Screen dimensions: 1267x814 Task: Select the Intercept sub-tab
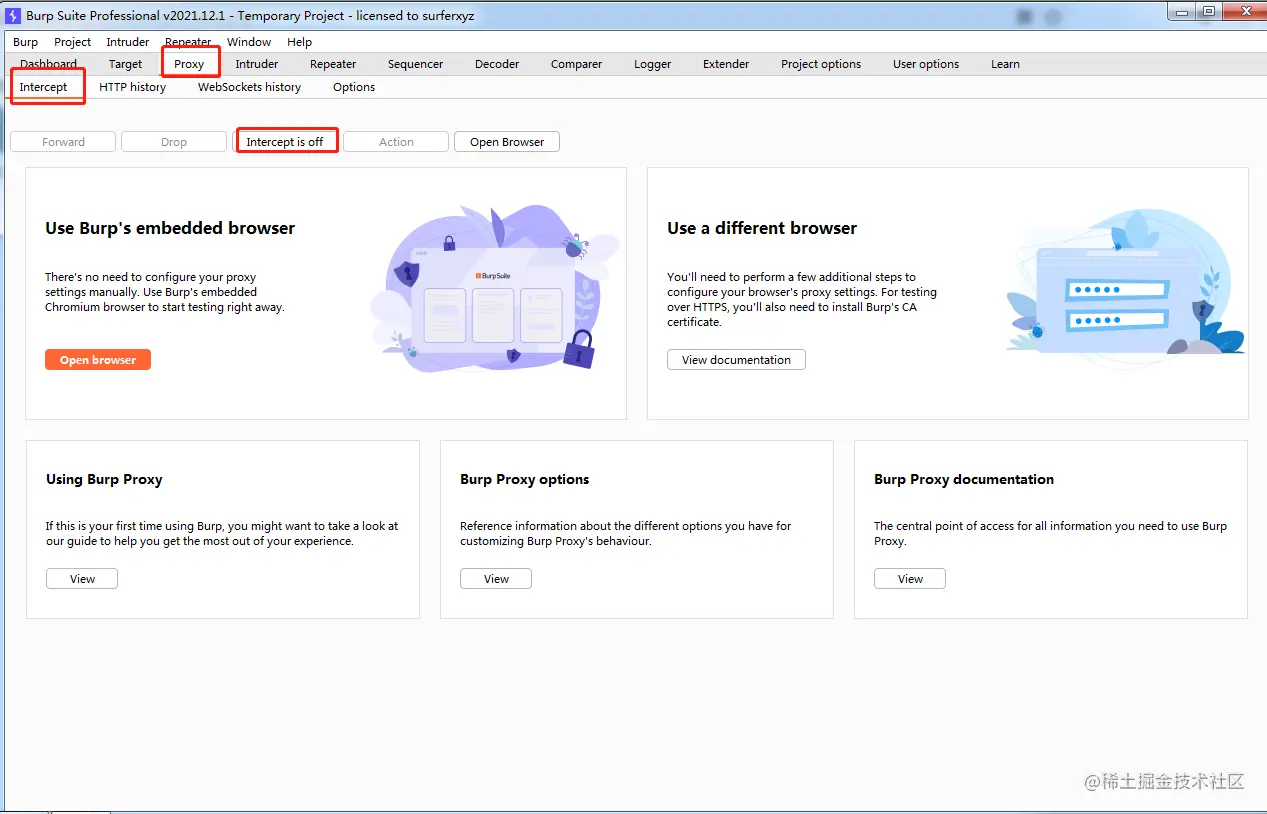(x=44, y=87)
